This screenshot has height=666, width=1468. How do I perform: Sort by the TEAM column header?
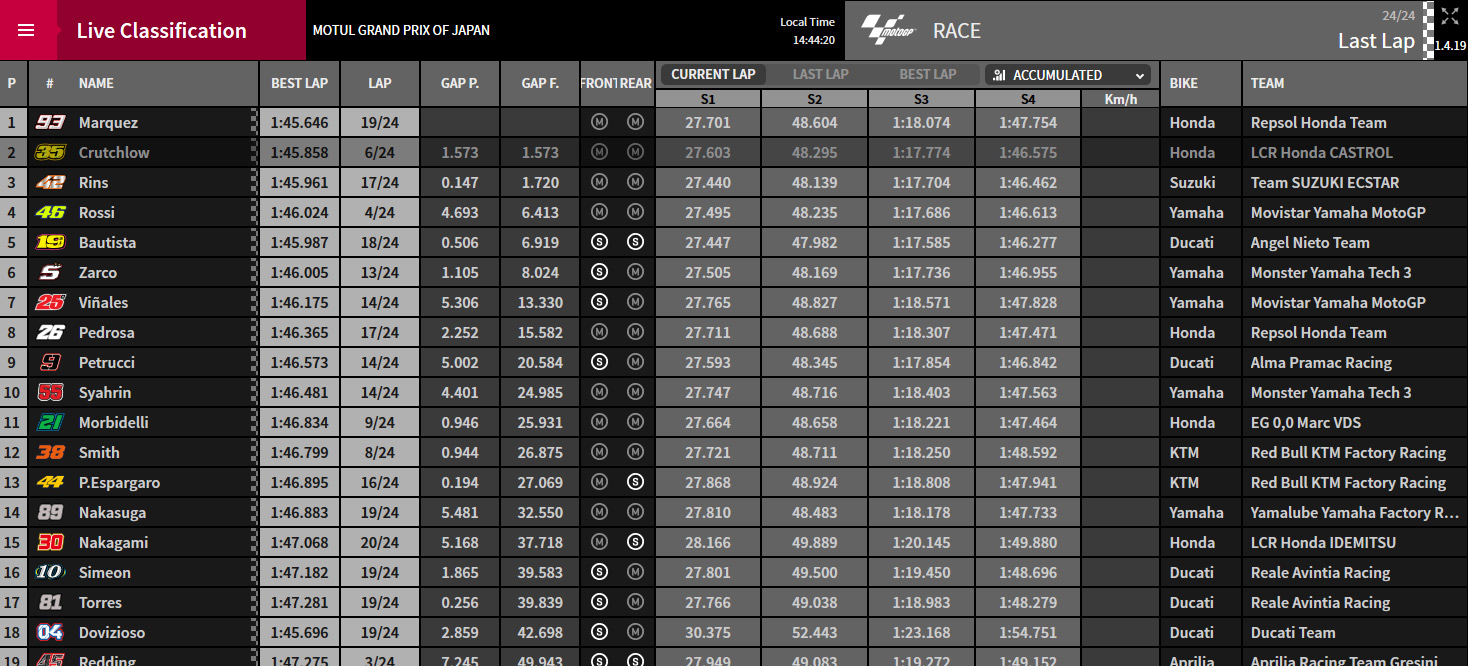click(x=1267, y=83)
